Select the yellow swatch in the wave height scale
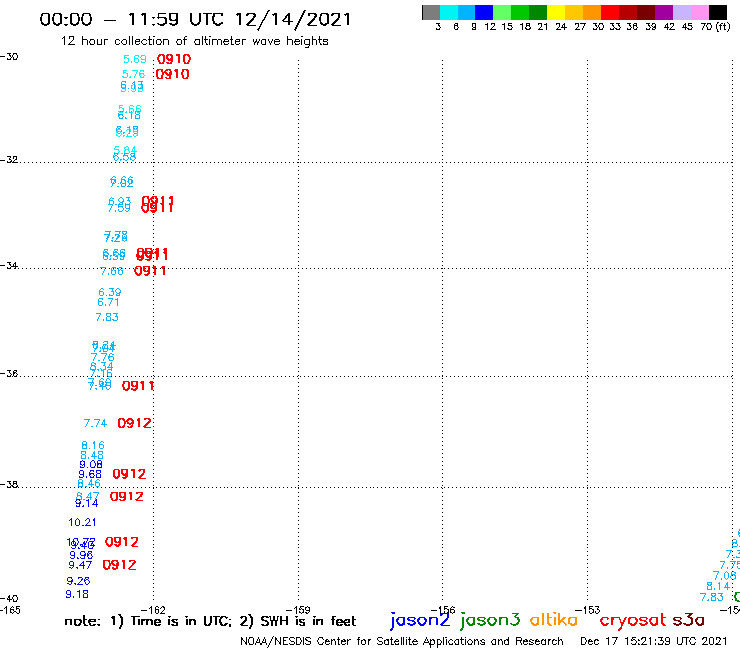This screenshot has height=650, width=740. click(556, 12)
